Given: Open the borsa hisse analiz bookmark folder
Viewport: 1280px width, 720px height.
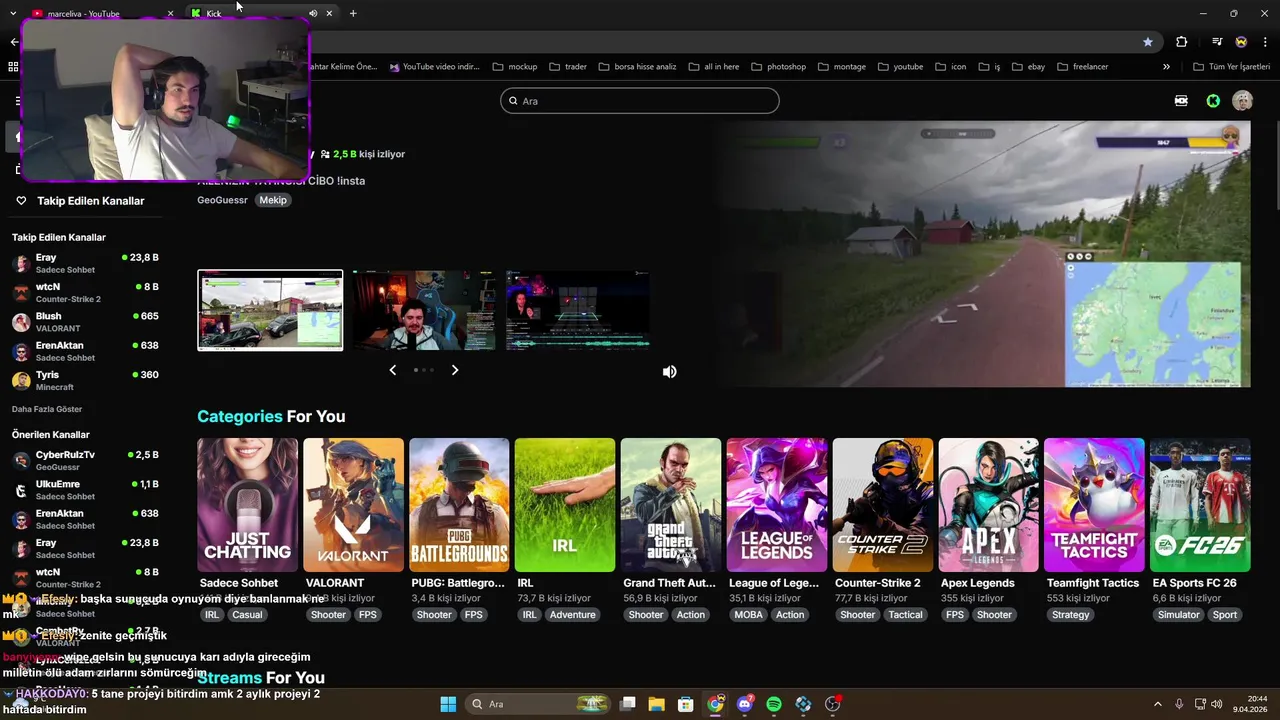Looking at the screenshot, I should click(637, 67).
